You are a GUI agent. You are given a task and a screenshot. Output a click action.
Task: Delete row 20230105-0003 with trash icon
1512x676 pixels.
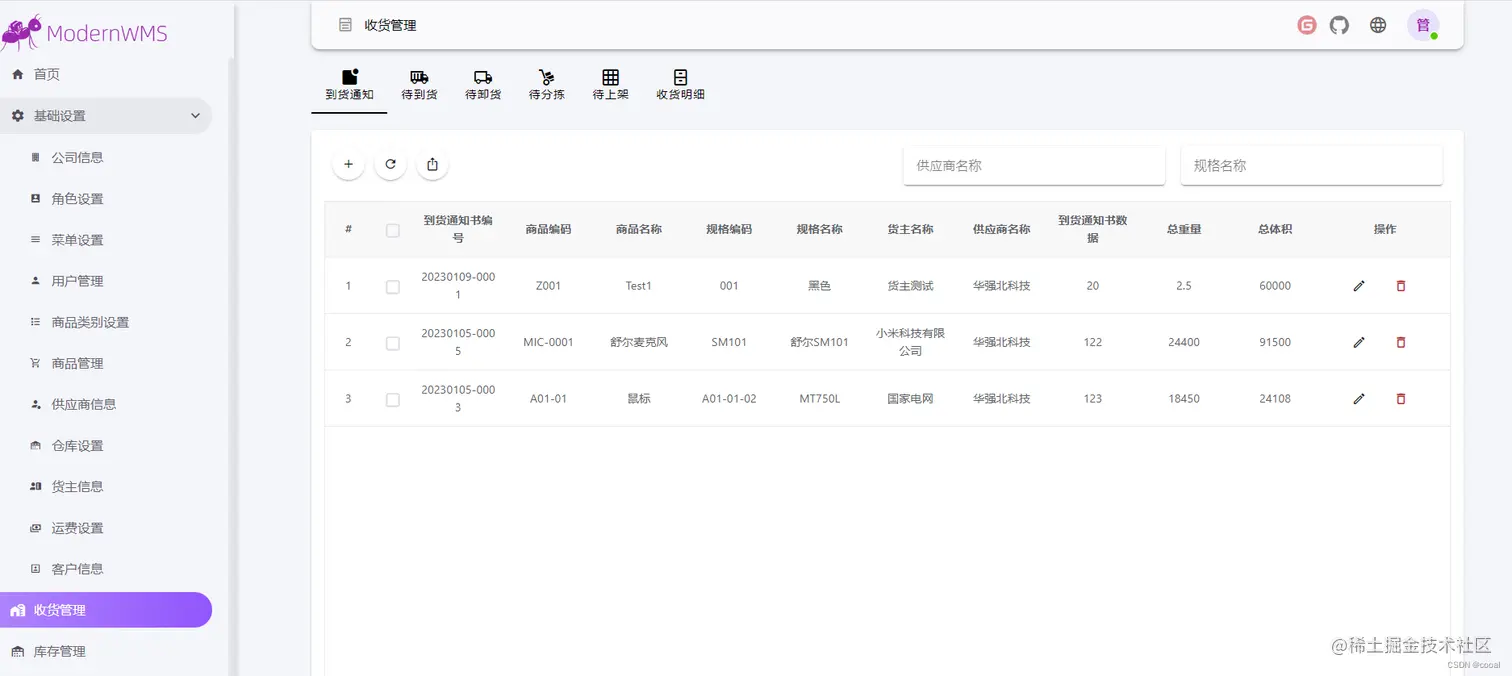(1400, 398)
